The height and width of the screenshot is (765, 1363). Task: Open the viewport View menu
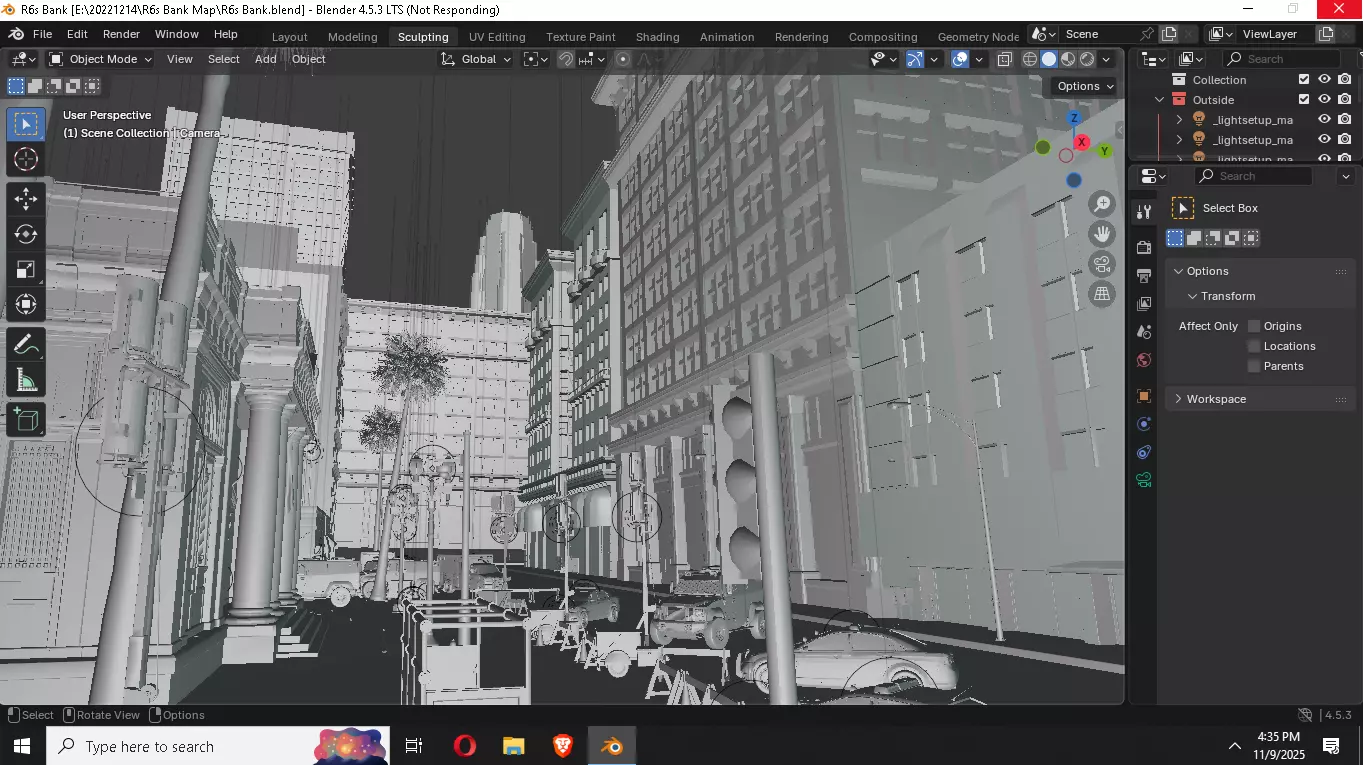click(180, 59)
